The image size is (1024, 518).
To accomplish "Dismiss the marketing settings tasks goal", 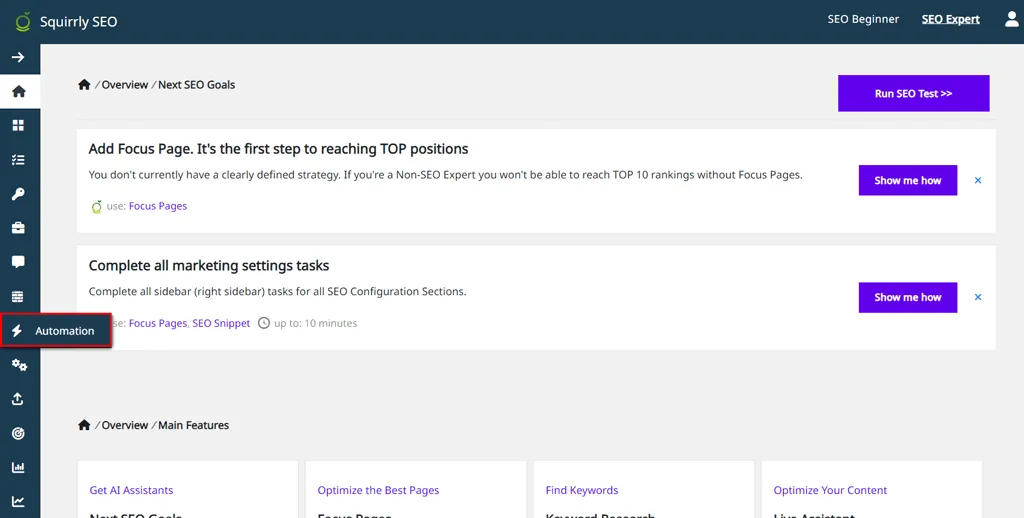I will click(x=978, y=297).
